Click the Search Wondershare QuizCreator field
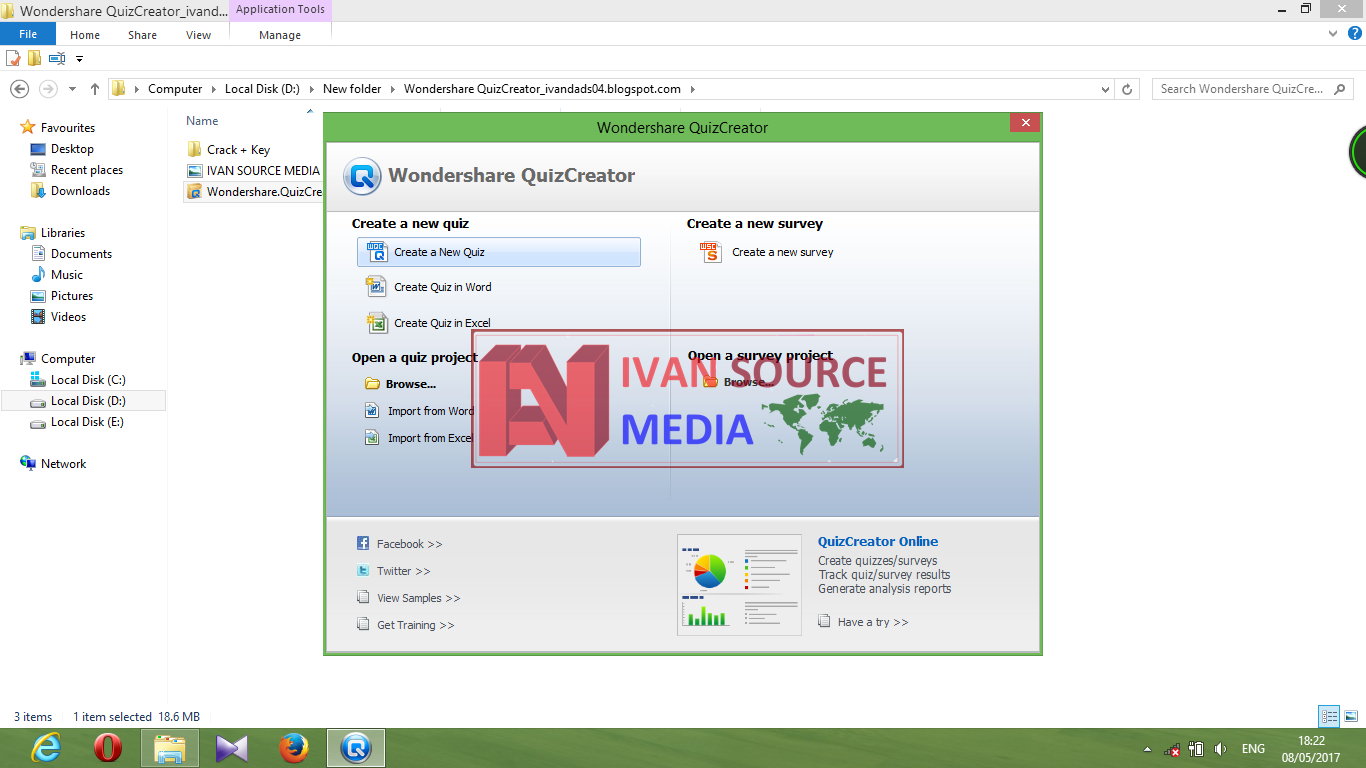 1252,89
